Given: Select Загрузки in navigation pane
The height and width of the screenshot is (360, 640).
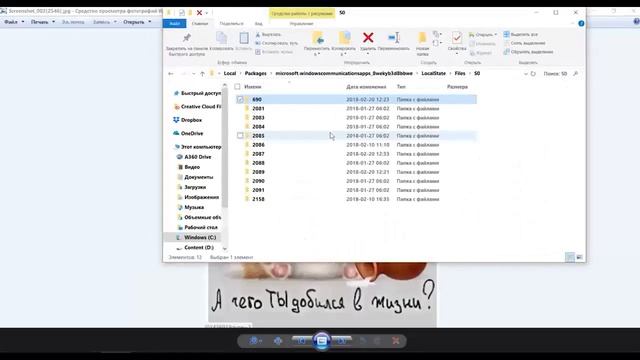Looking at the screenshot, I should (x=195, y=187).
